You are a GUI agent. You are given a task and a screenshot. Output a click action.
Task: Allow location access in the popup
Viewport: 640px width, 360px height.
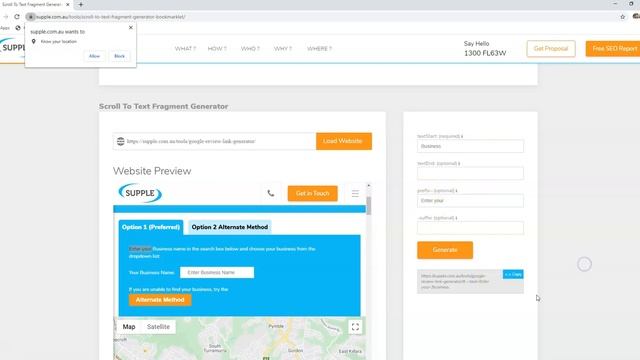coord(94,56)
